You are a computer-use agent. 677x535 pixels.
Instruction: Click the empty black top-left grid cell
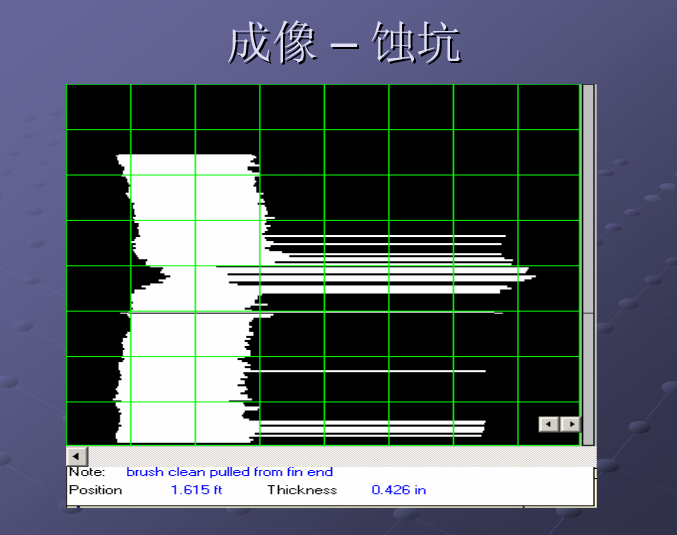[98, 107]
